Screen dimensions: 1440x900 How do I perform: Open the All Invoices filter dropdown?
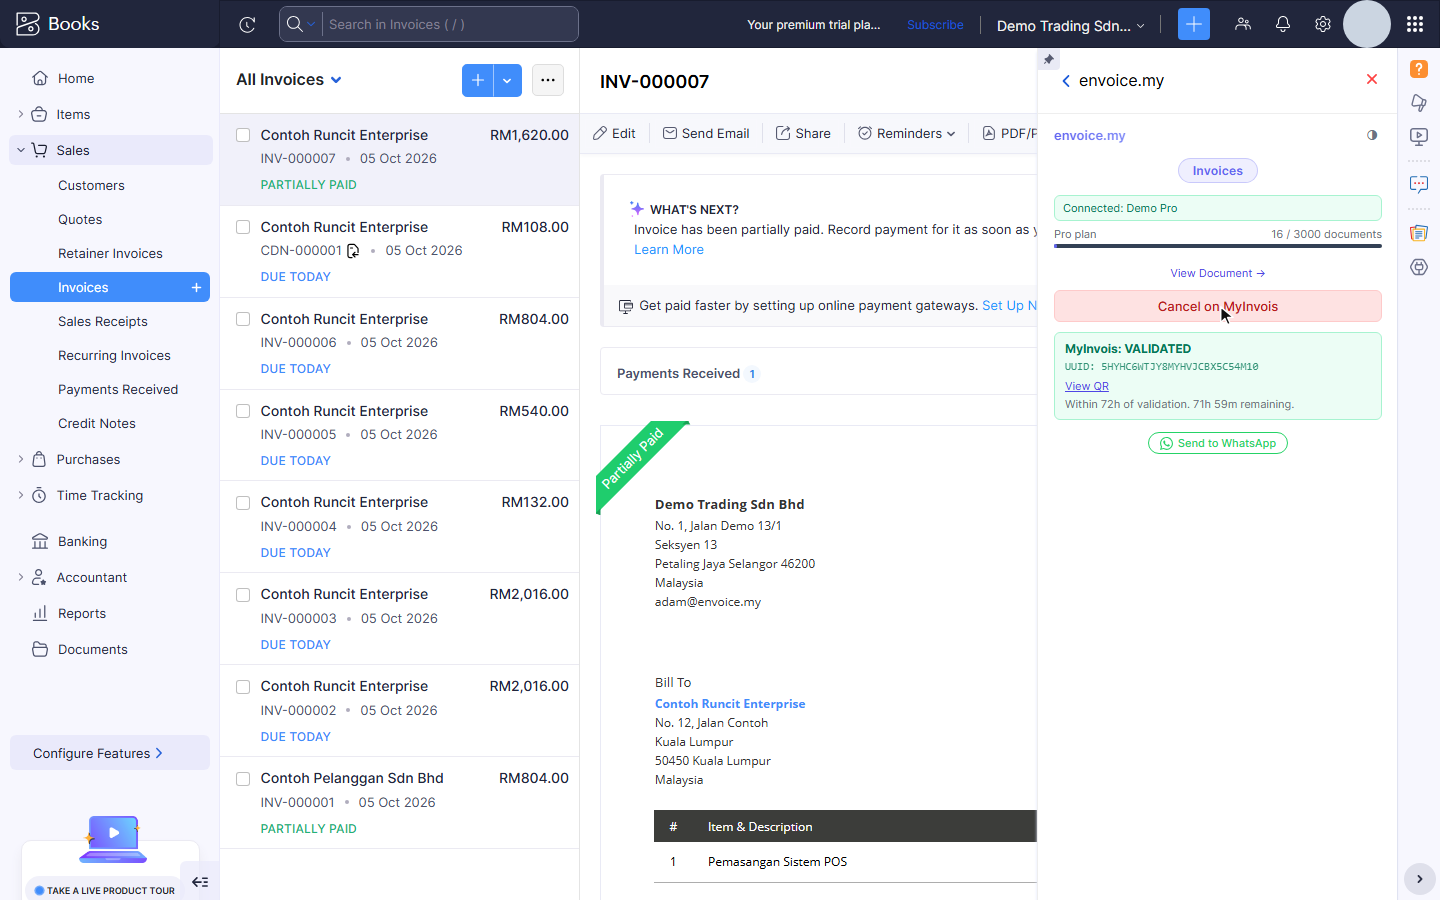pos(289,80)
